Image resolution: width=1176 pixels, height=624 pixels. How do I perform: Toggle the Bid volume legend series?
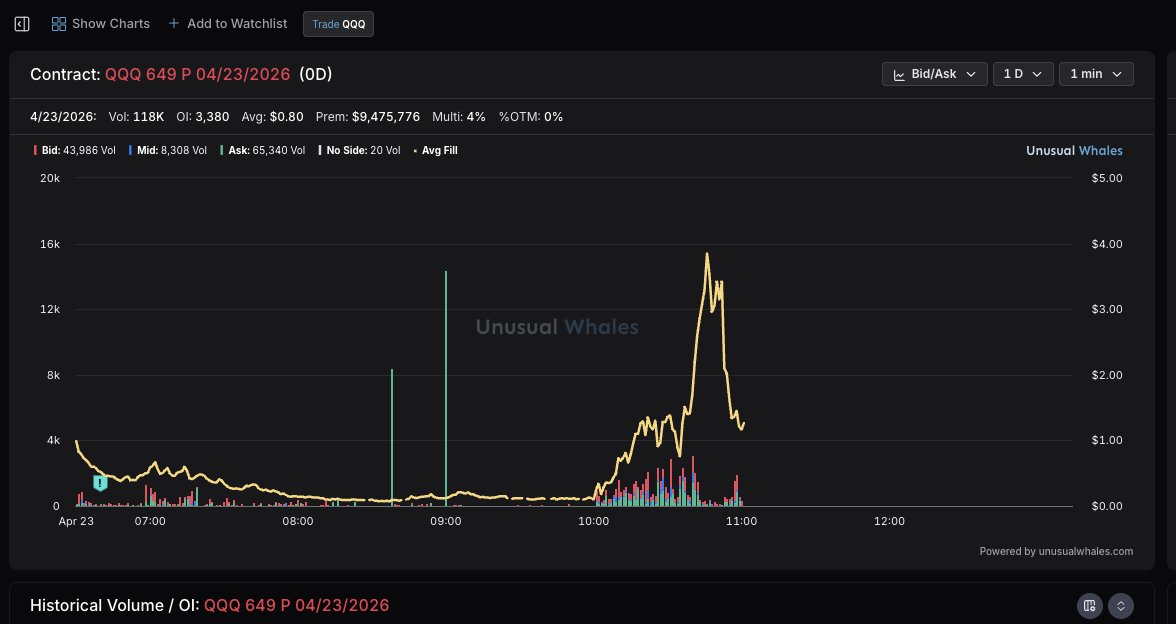[75, 150]
